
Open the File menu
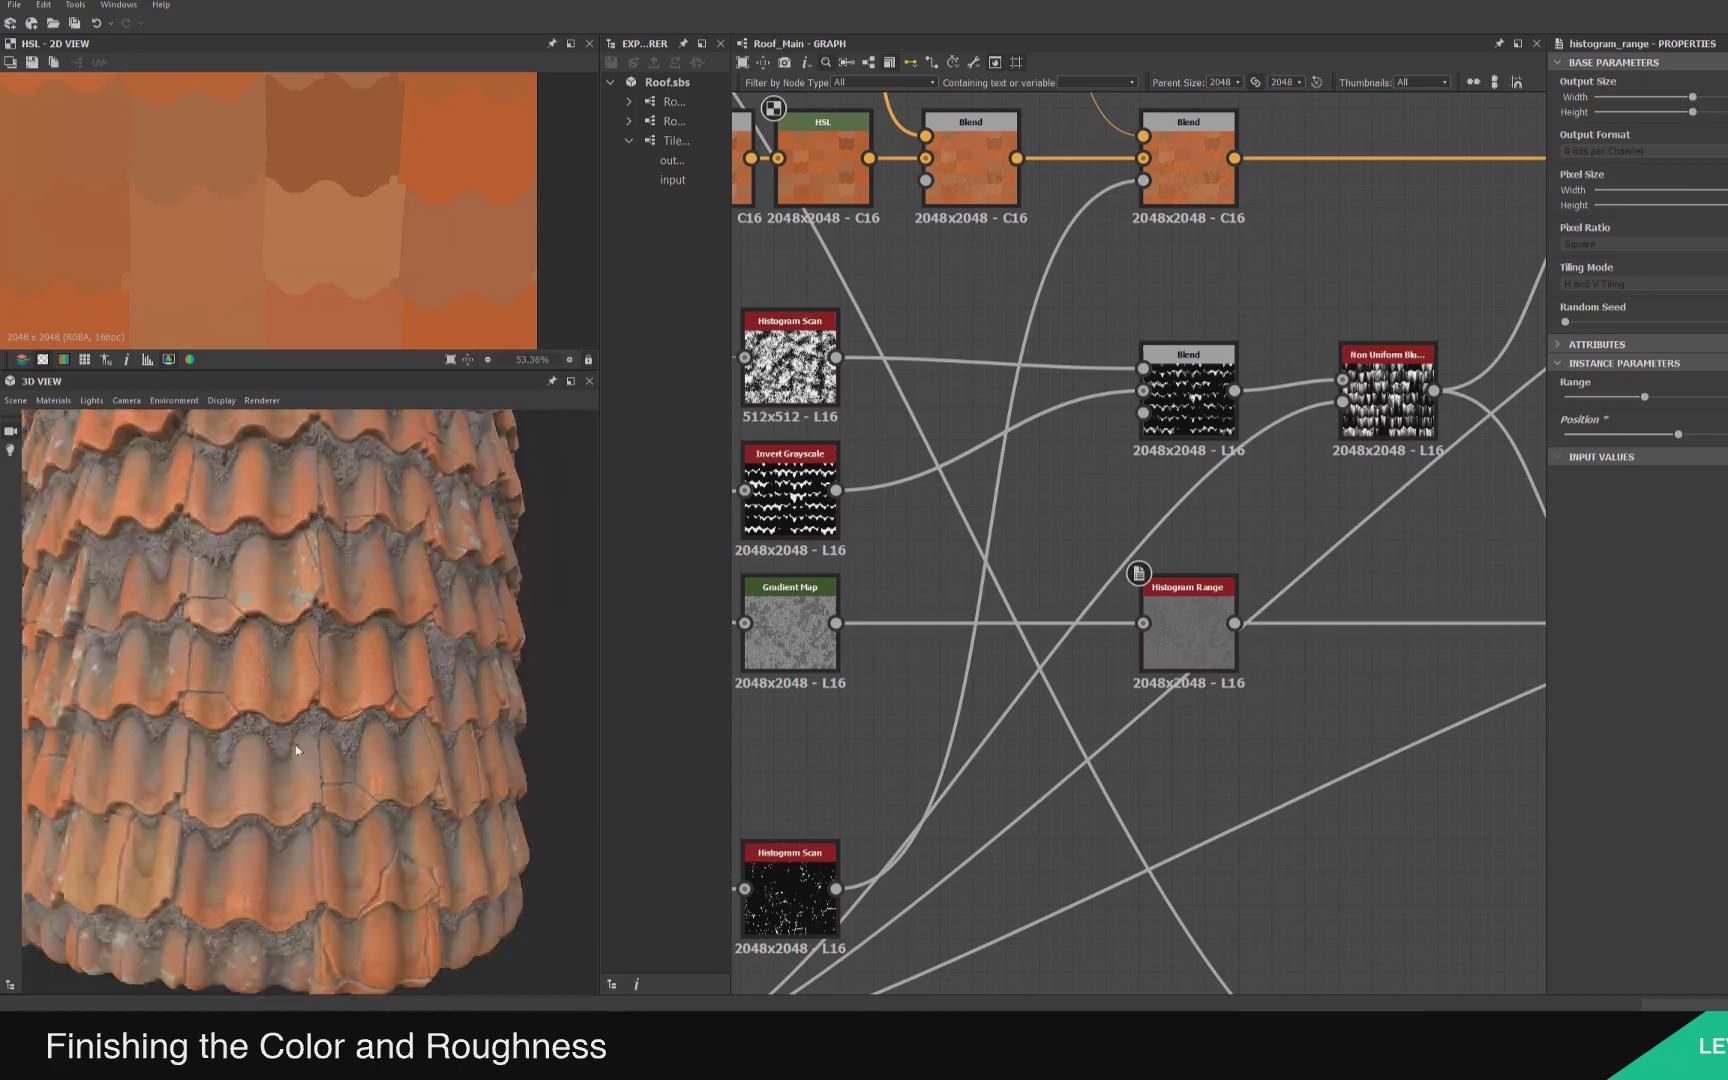(x=14, y=5)
